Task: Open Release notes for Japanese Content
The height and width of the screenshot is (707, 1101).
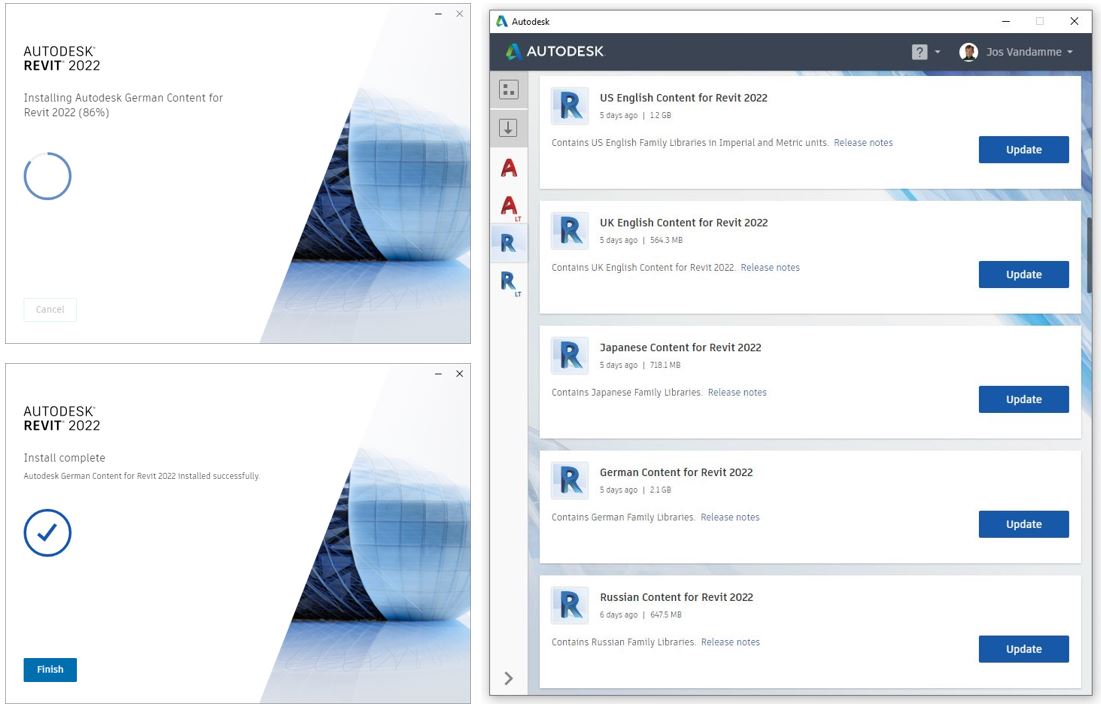Action: [x=737, y=392]
